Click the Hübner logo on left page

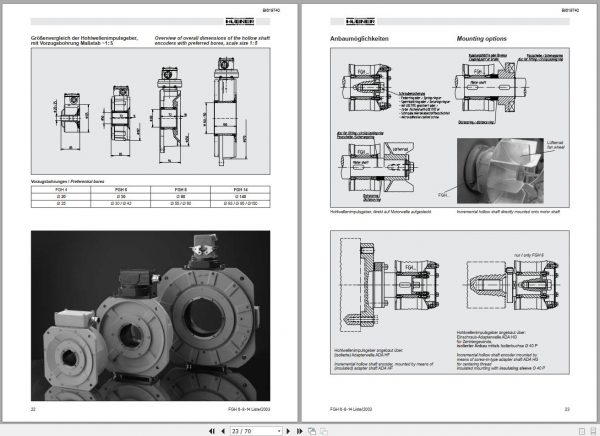tap(240, 21)
